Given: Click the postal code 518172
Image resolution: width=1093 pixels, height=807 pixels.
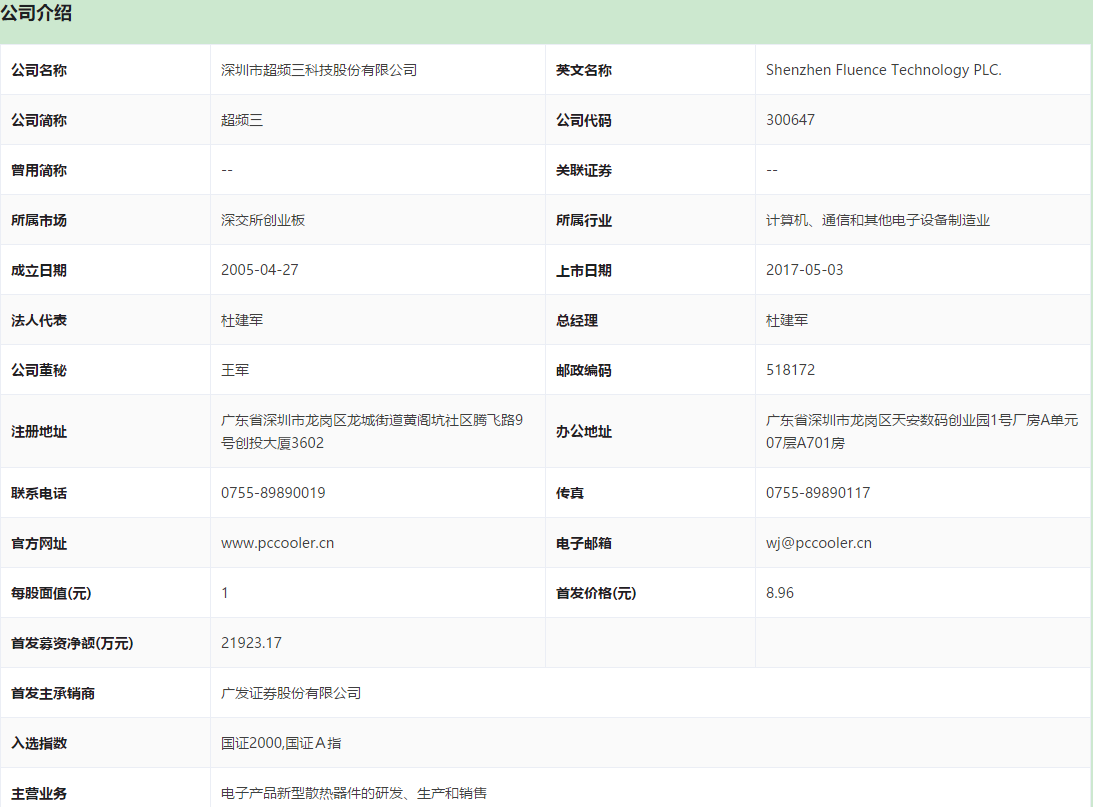Looking at the screenshot, I should coord(790,370).
